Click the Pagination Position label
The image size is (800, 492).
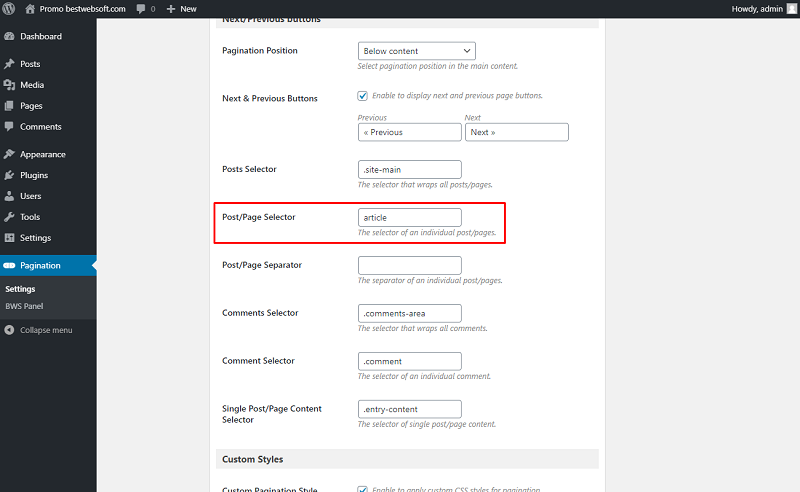(260, 51)
